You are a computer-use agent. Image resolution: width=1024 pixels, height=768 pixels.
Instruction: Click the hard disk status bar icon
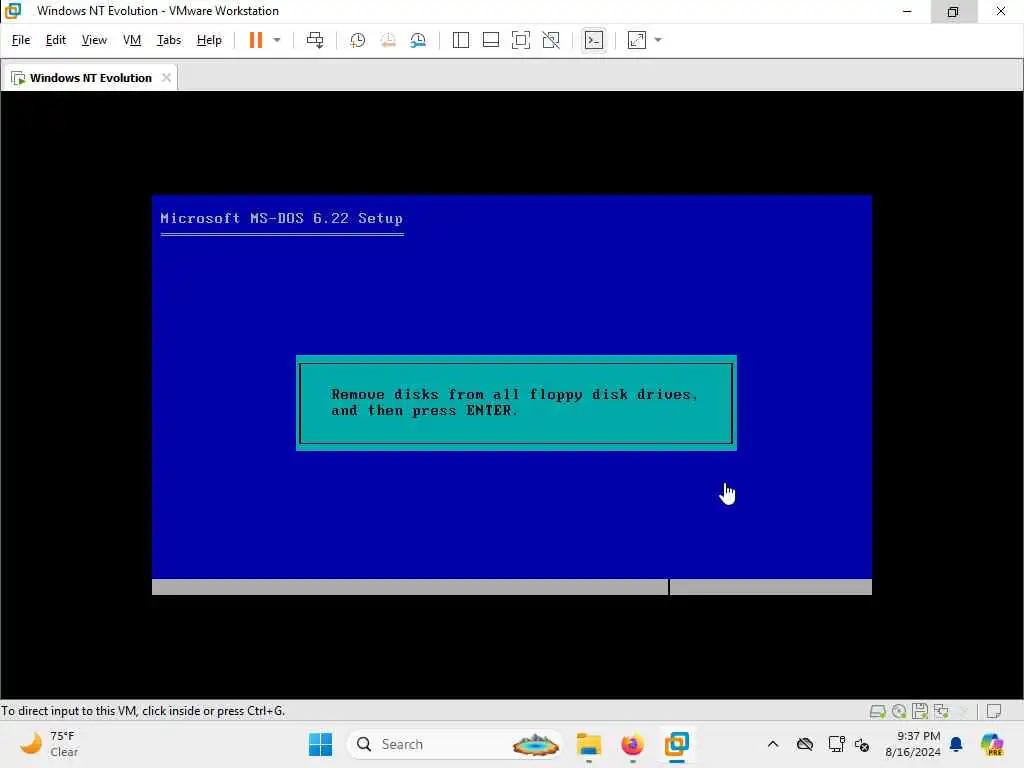coord(877,711)
